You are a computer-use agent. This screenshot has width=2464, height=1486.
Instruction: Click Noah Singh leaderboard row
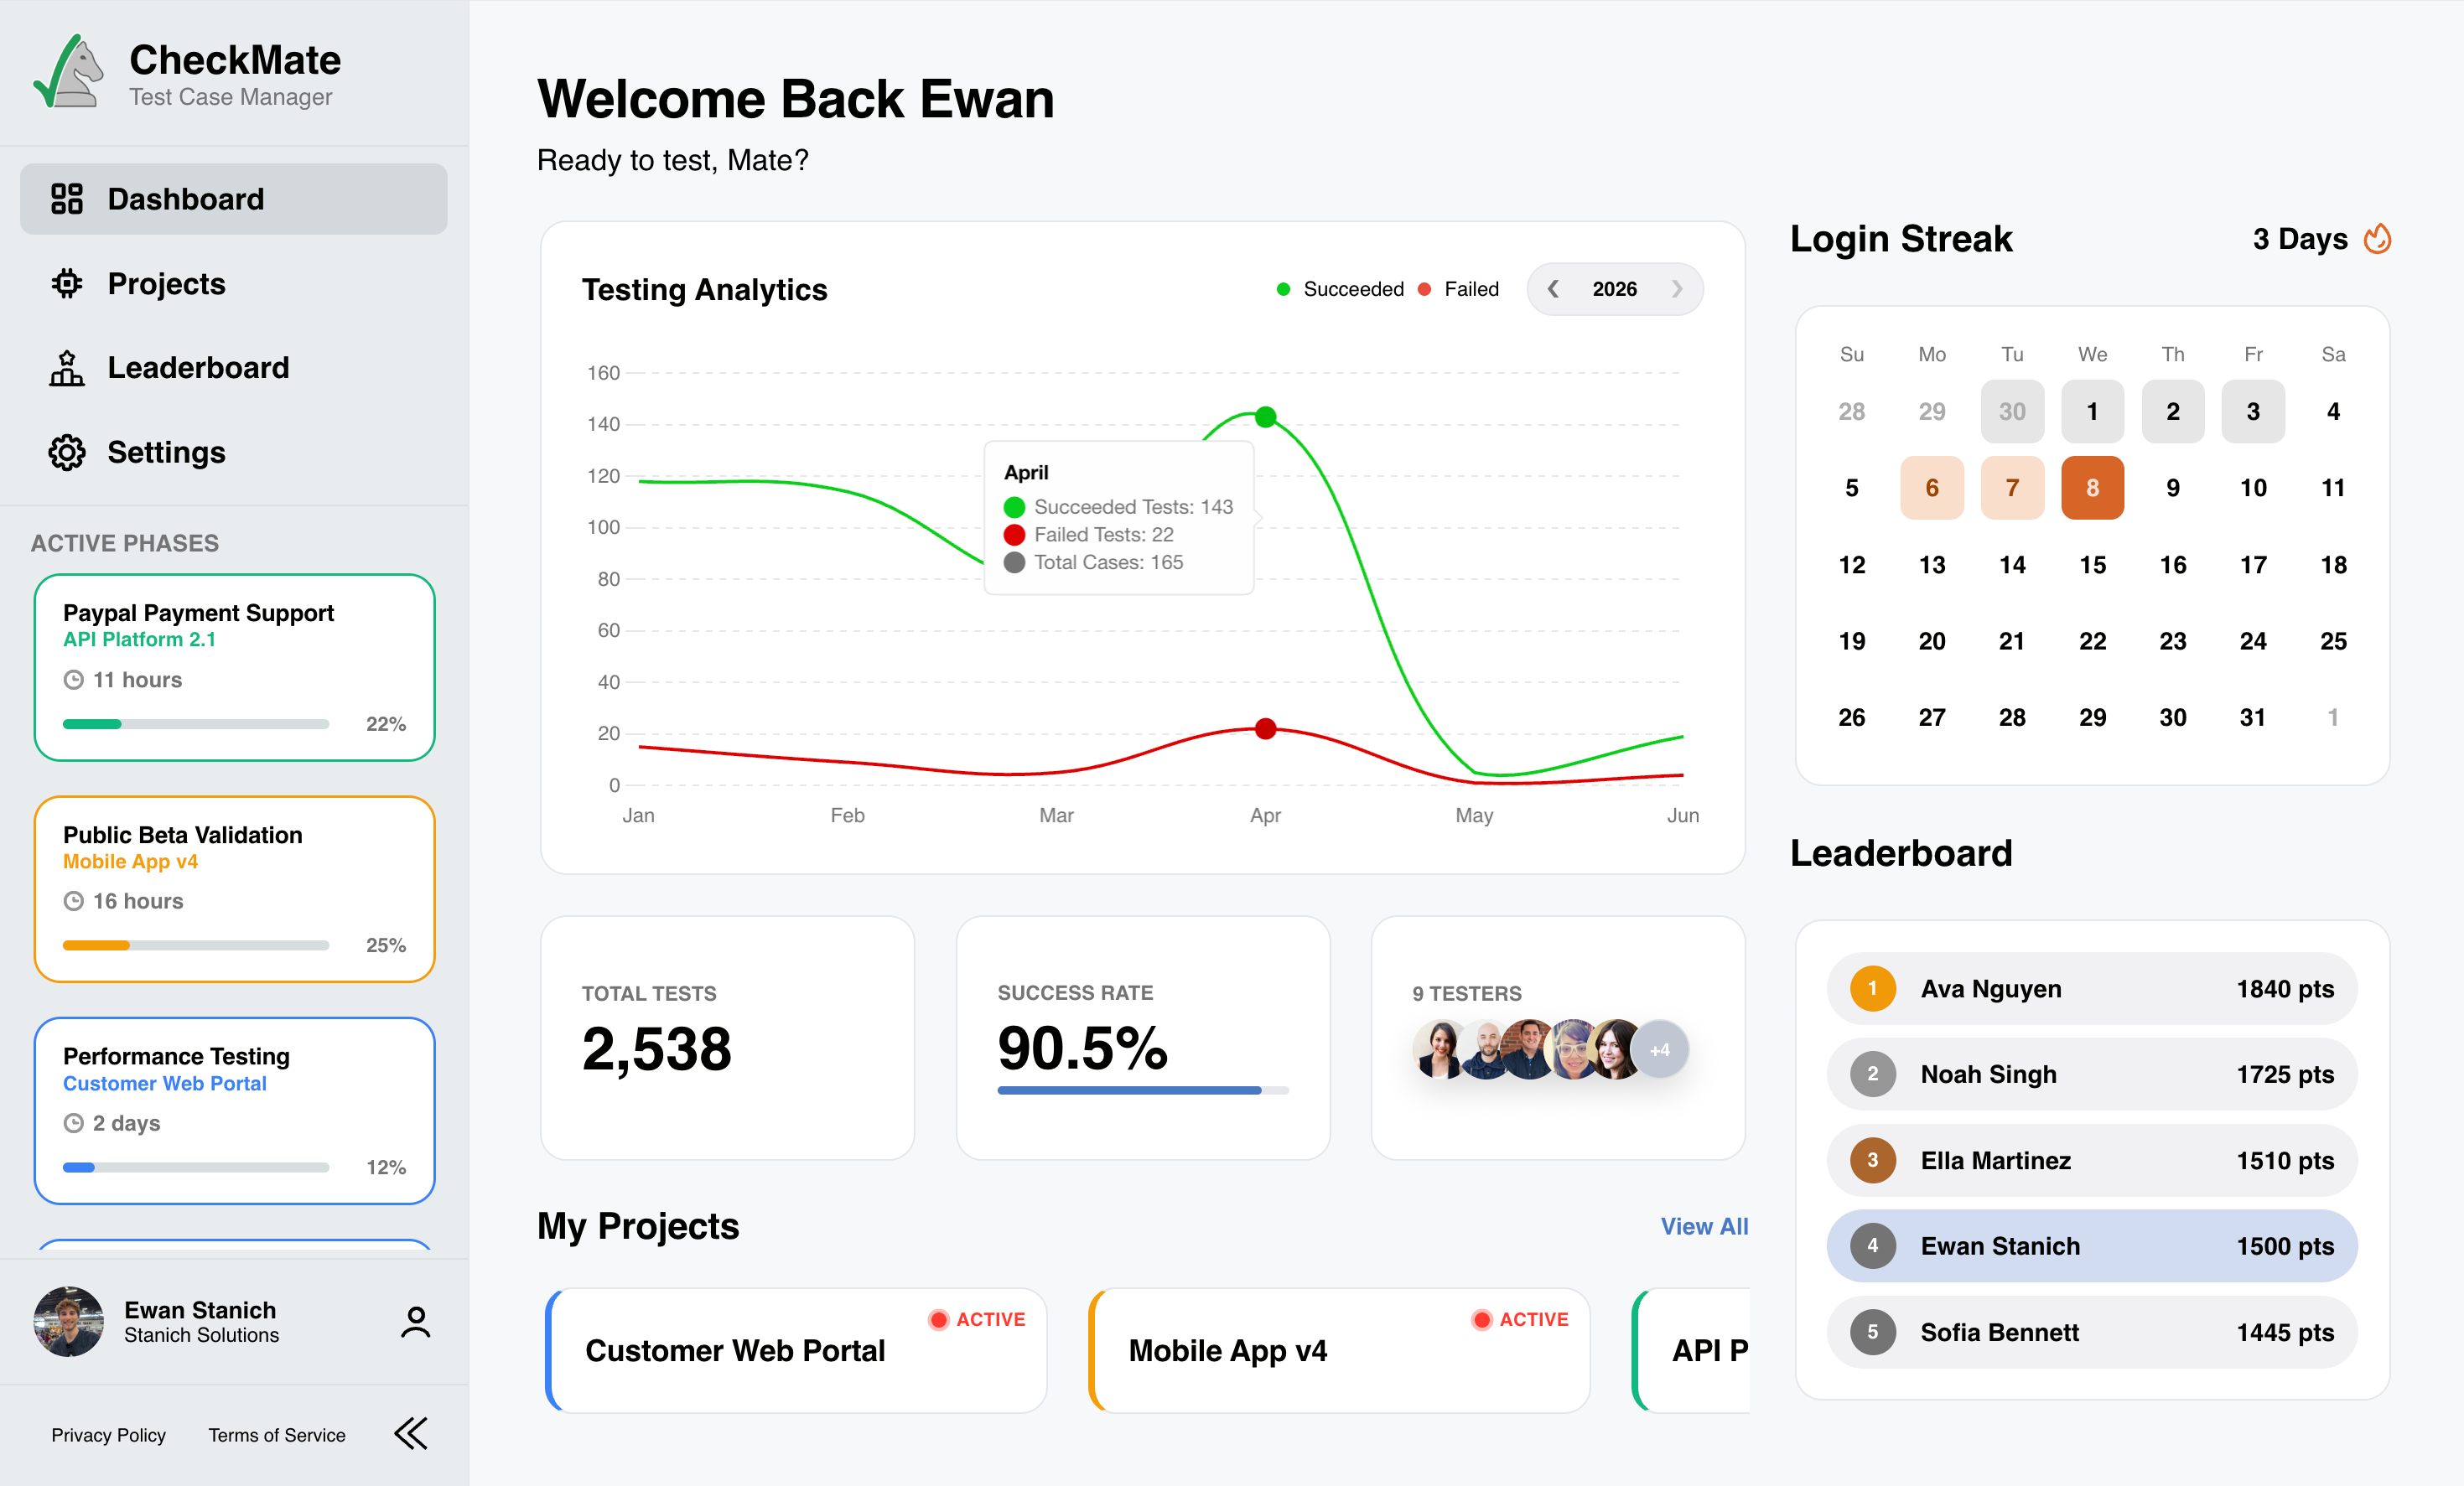tap(2092, 1074)
